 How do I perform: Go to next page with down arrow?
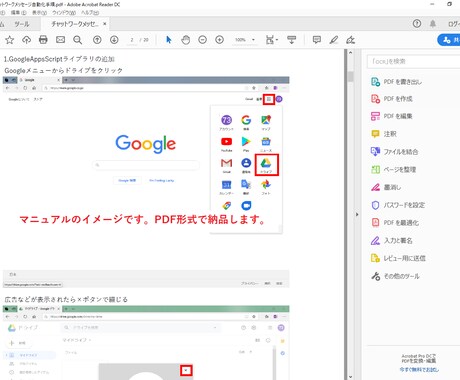(114, 40)
